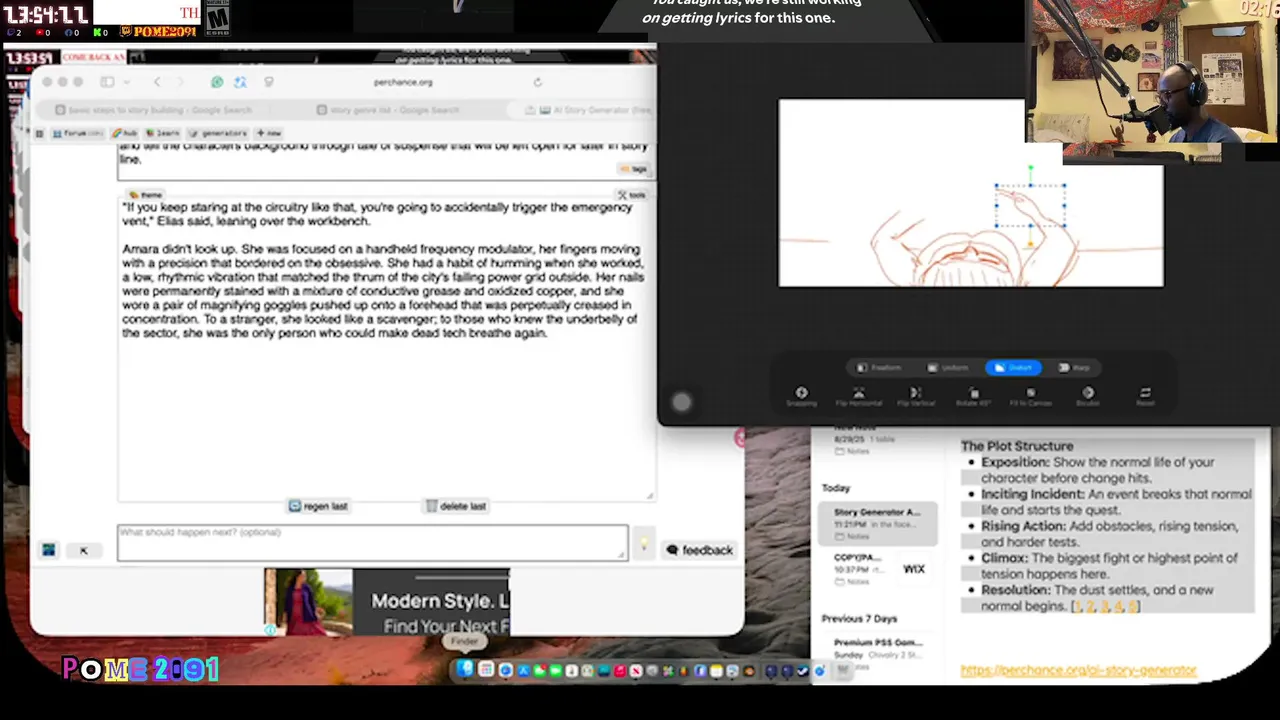
Task: Click the green extension icon in Safari toolbar
Action: point(217,82)
